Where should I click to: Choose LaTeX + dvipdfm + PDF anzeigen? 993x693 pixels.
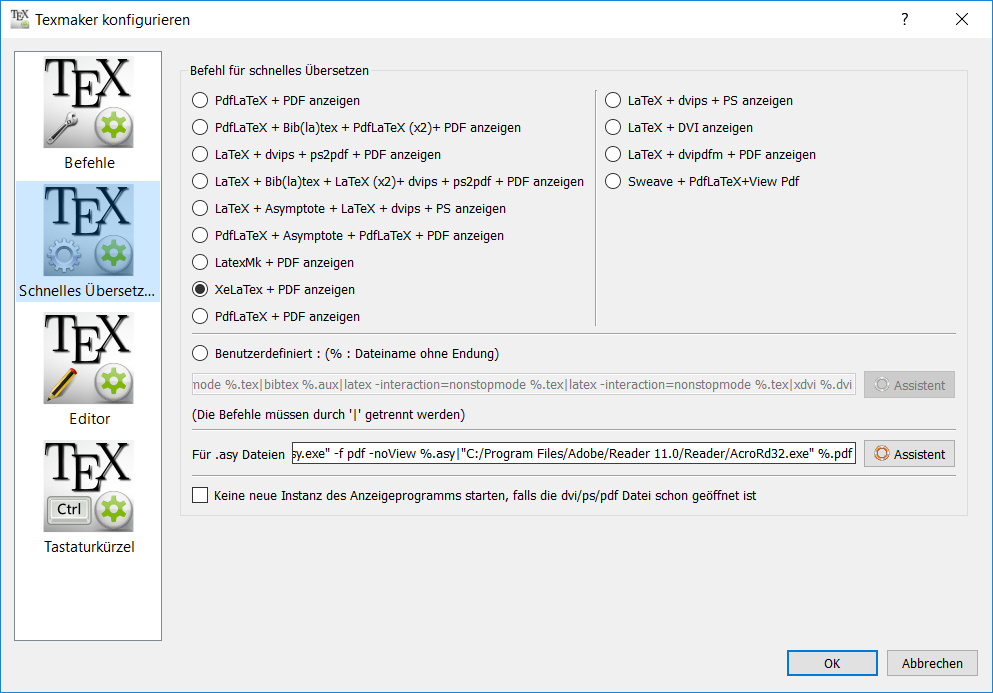[613, 154]
